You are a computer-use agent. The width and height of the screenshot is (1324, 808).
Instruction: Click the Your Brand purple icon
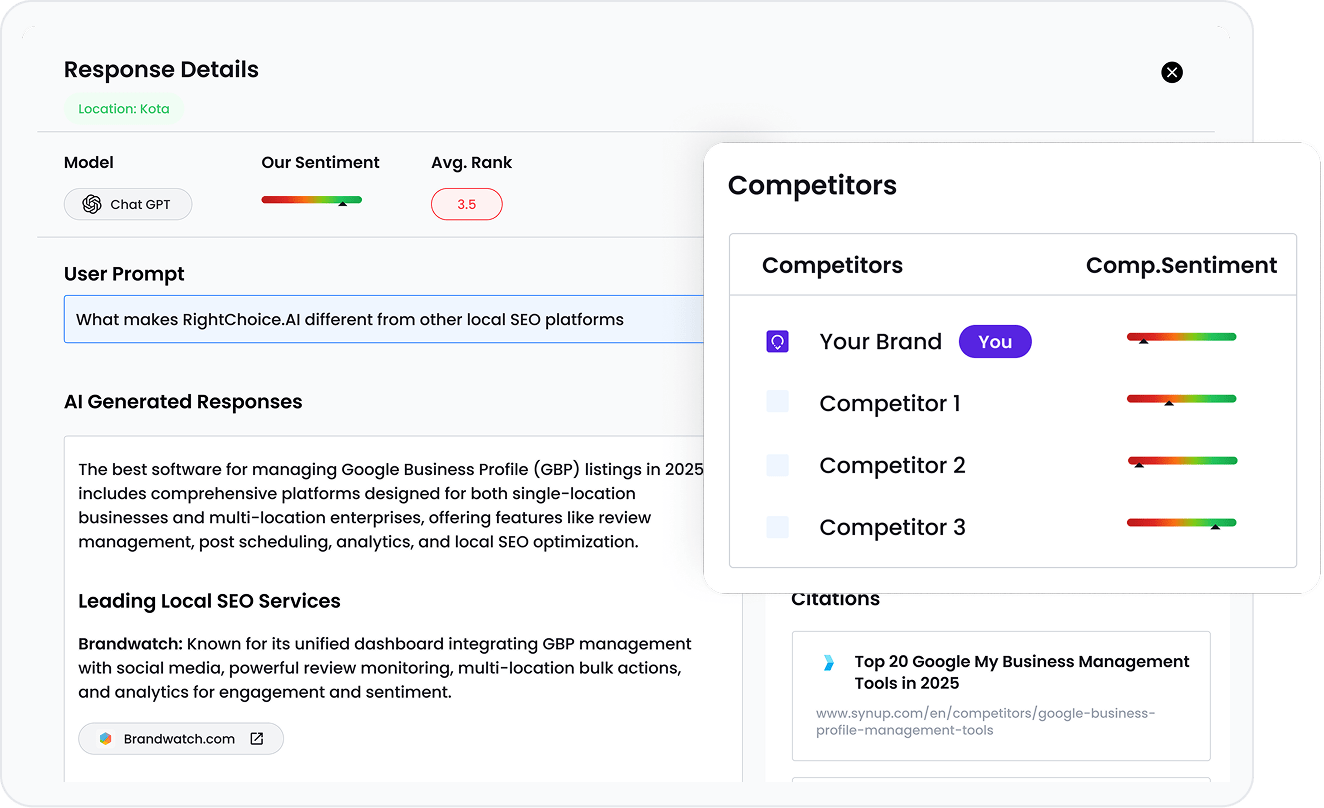[x=777, y=342]
